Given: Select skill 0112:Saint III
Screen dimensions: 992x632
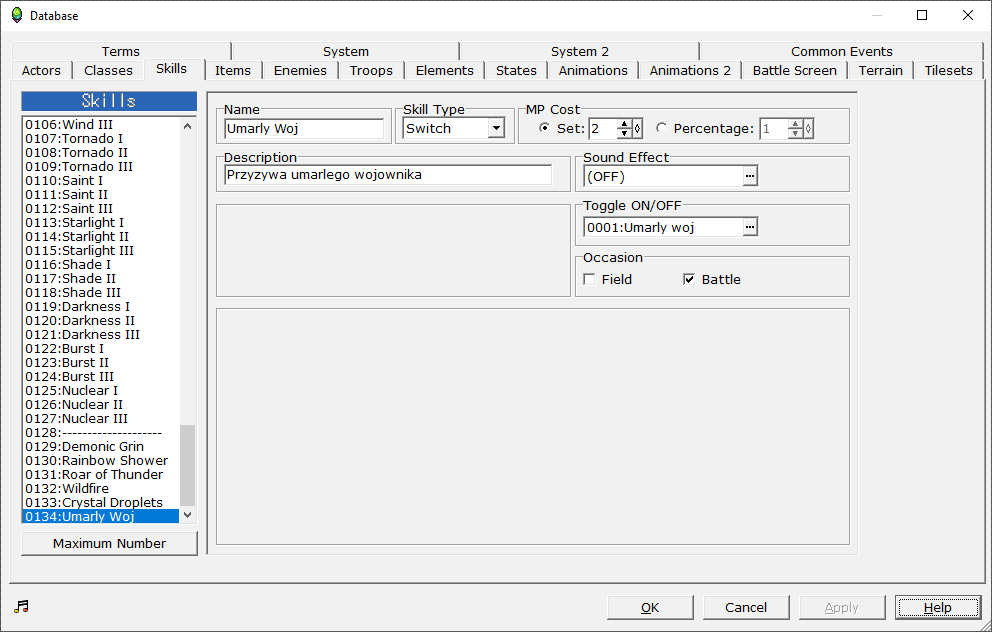Looking at the screenshot, I should point(101,208).
